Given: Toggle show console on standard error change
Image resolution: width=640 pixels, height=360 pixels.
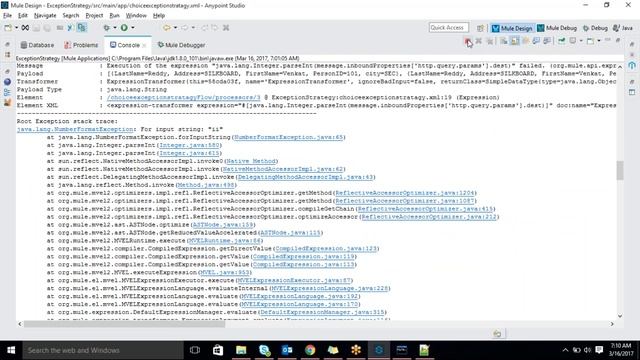Looking at the screenshot, I should point(547,41).
